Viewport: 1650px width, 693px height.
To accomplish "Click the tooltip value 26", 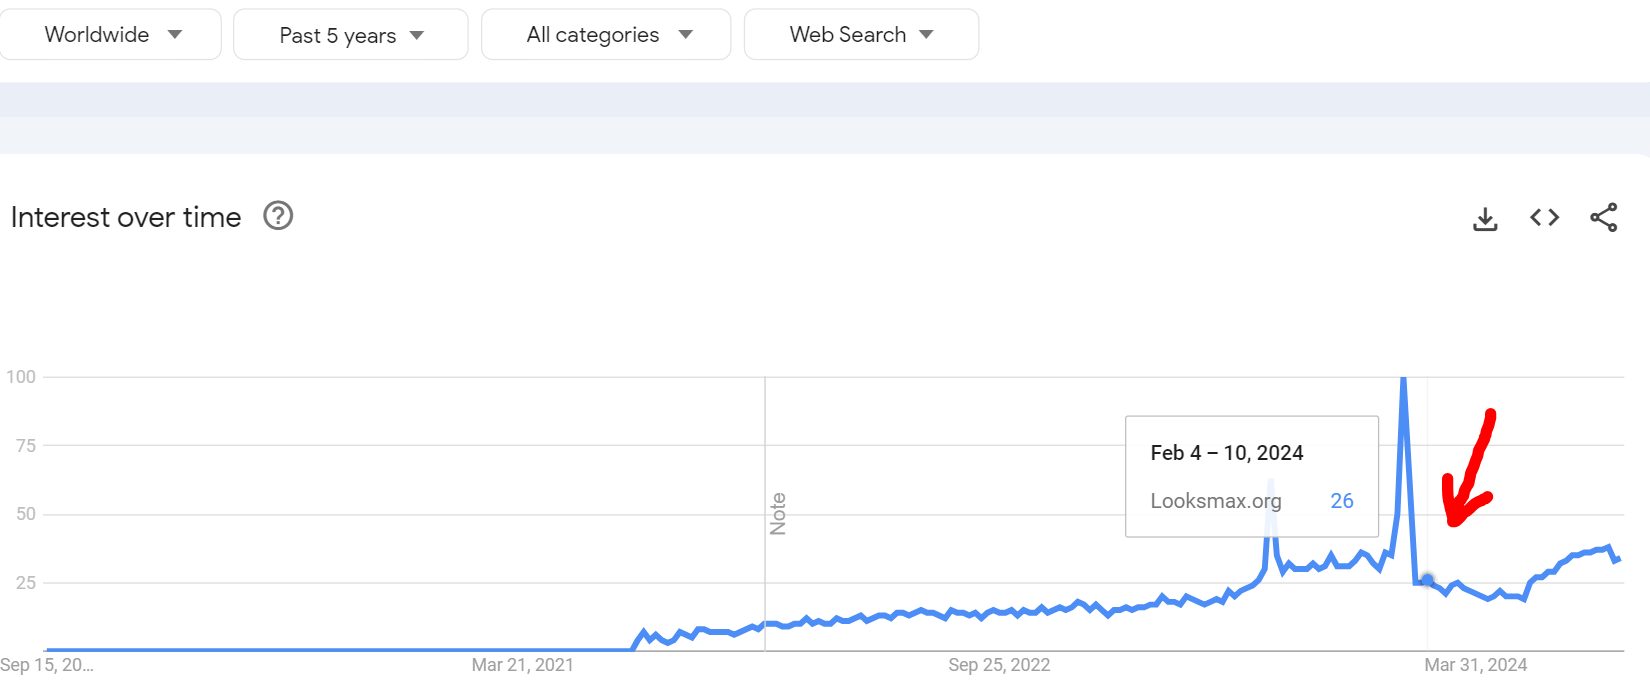I will pyautogui.click(x=1341, y=501).
